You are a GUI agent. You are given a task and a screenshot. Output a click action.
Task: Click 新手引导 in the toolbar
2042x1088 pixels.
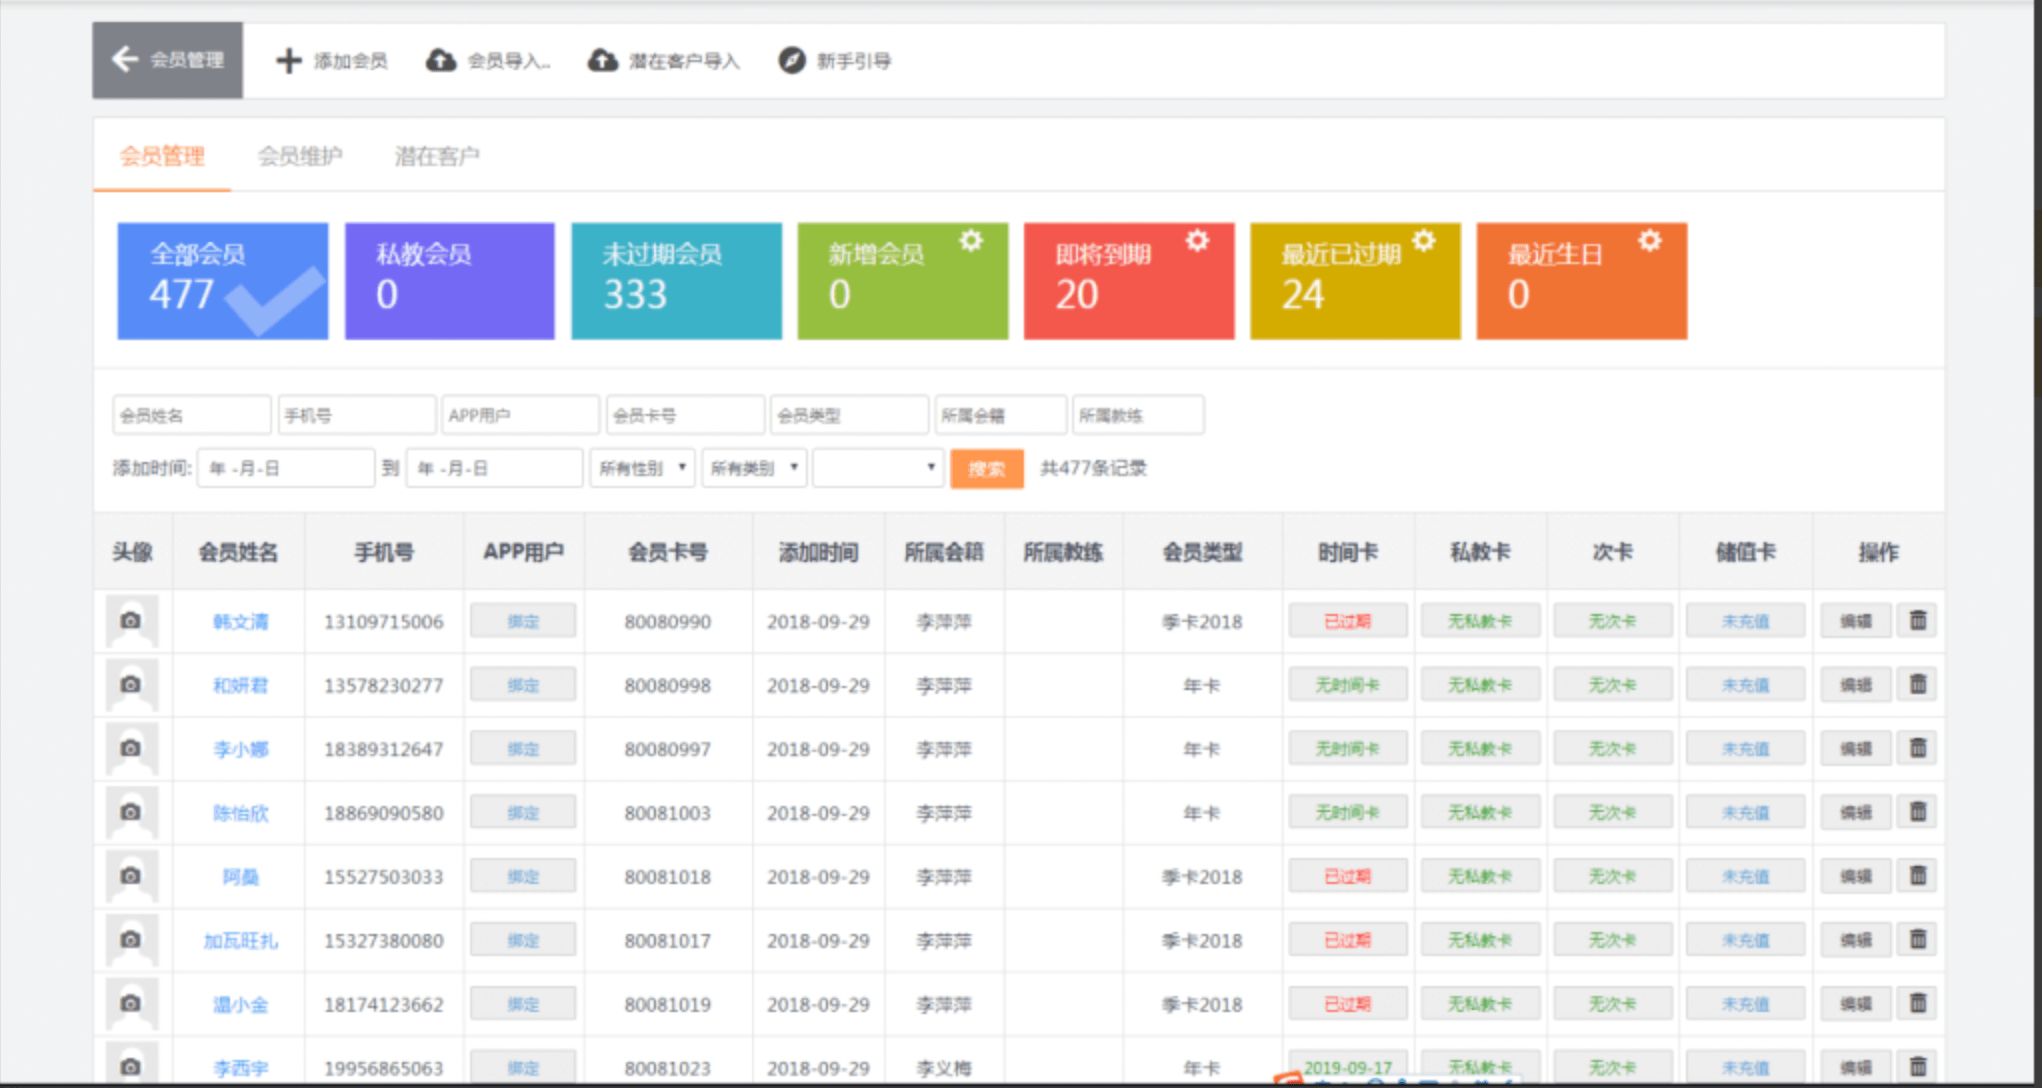835,61
